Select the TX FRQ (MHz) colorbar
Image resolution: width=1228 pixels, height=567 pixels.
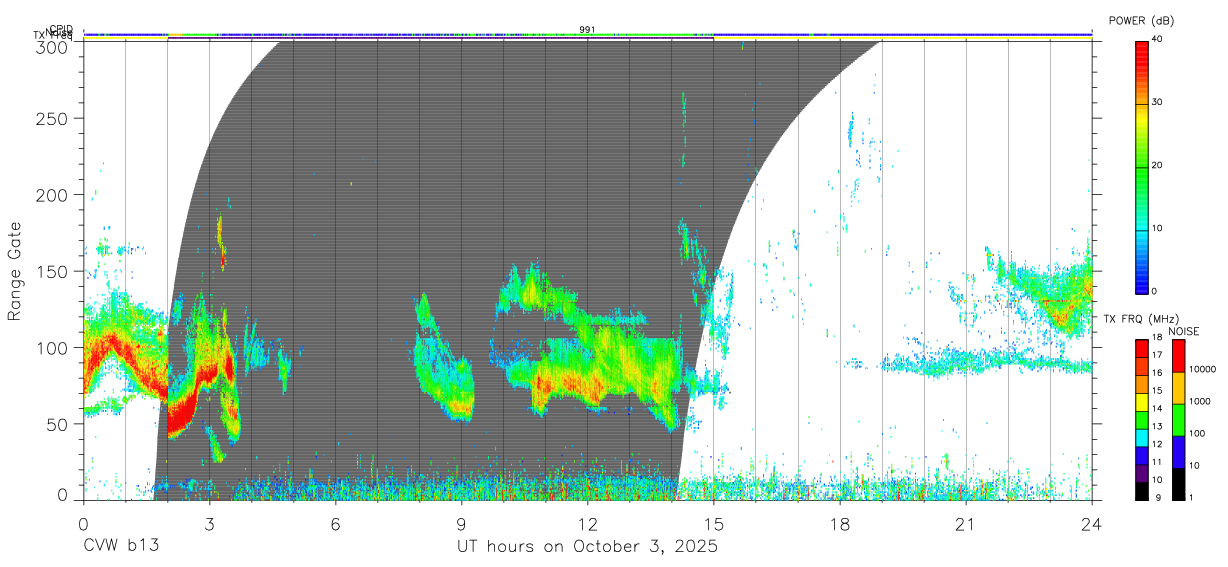tap(1142, 419)
